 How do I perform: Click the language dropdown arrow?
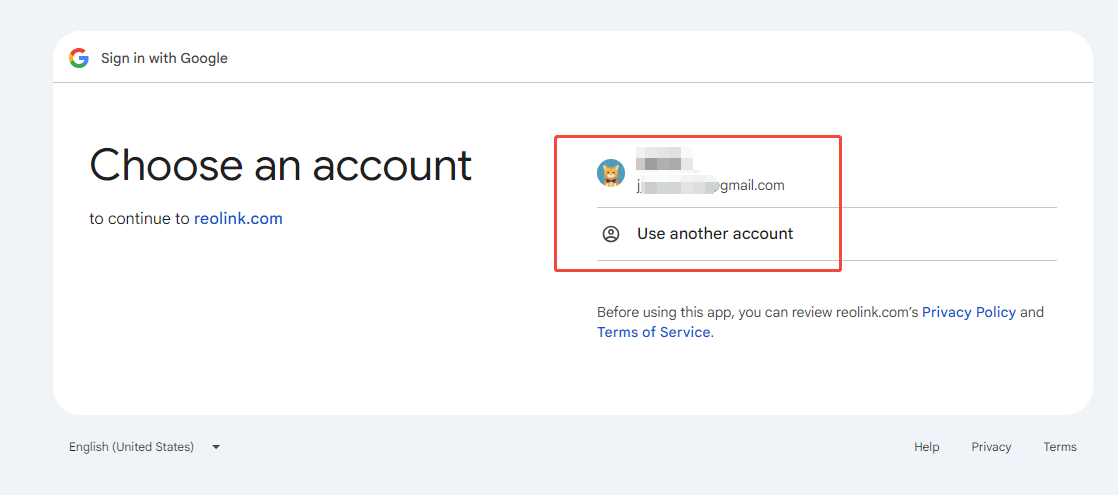pos(216,447)
